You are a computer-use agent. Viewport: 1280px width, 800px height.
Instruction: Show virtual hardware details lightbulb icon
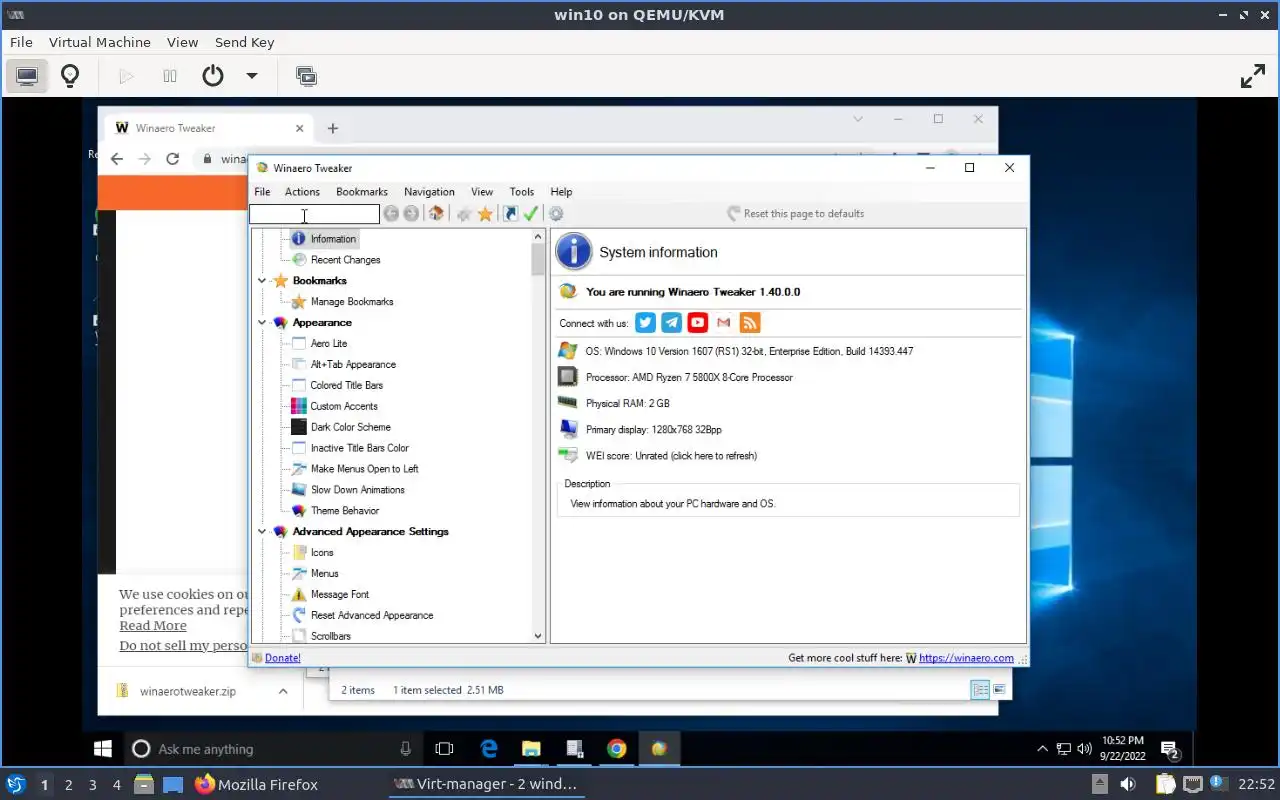pyautogui.click(x=70, y=76)
